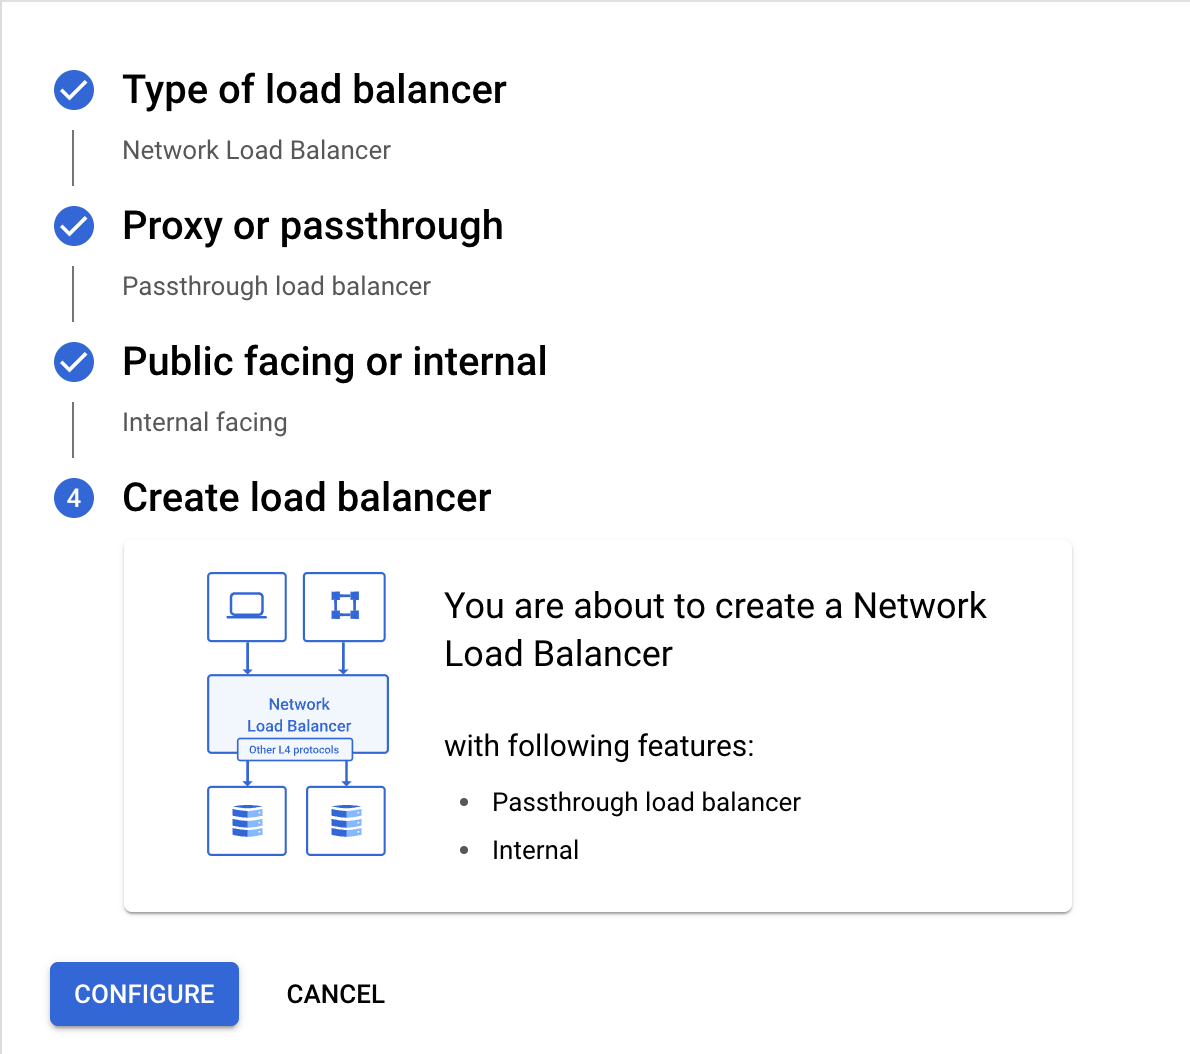The image size is (1190, 1054).
Task: Cancel the load balancer creation
Action: point(335,994)
